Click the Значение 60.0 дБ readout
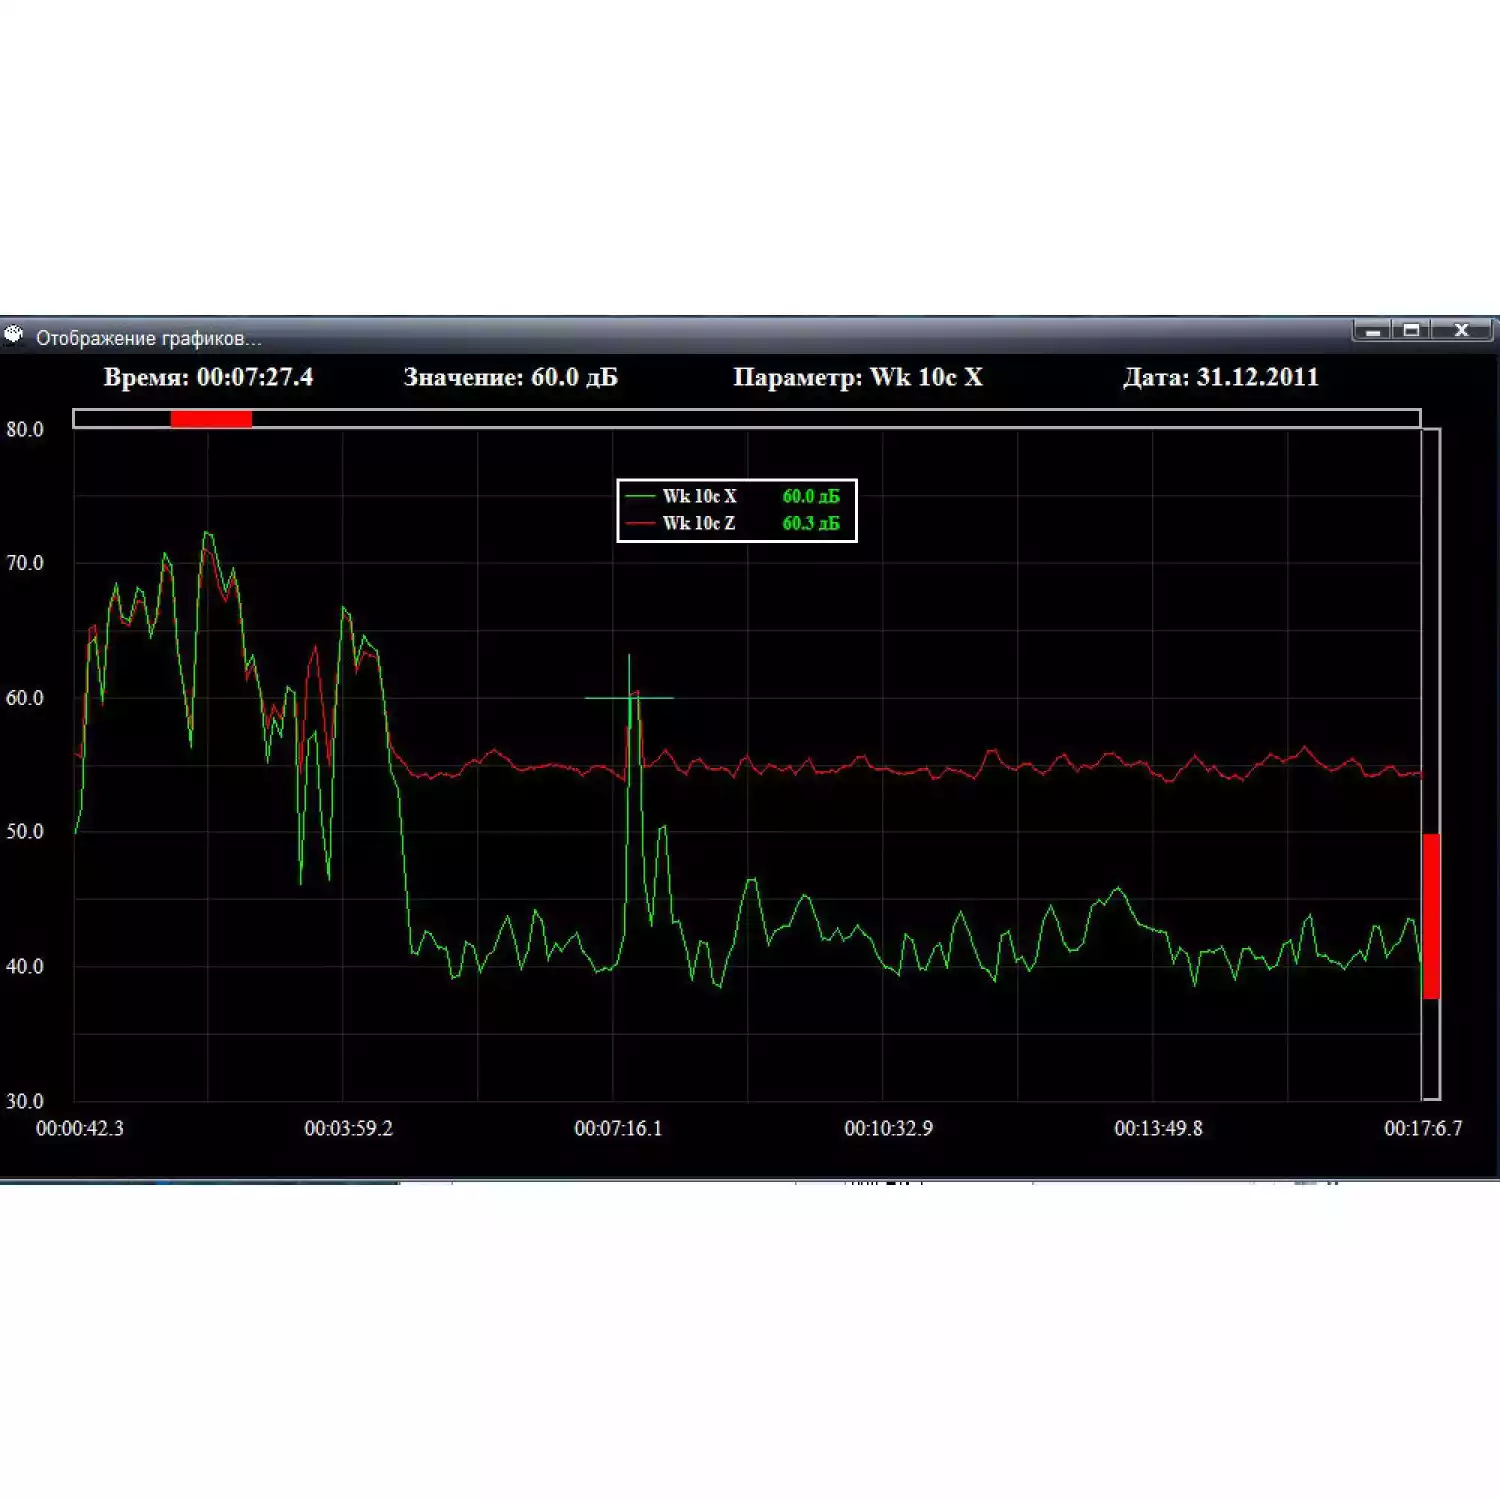This screenshot has width=1500, height=1500. click(510, 378)
